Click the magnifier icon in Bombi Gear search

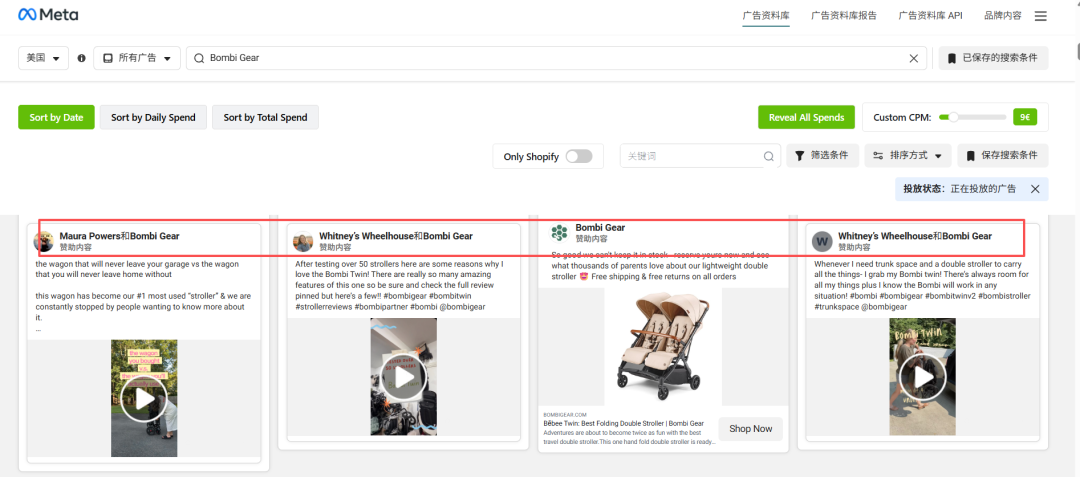click(x=198, y=59)
